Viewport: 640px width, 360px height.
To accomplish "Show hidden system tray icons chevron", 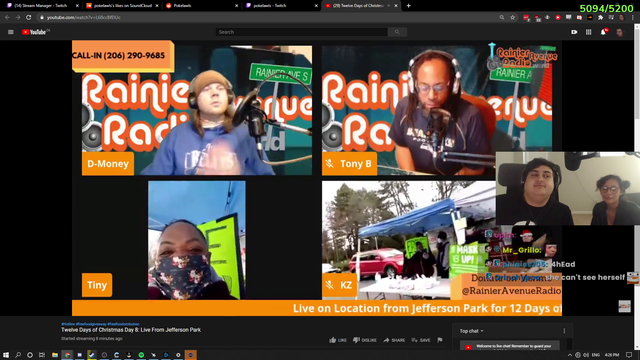I will [570, 355].
